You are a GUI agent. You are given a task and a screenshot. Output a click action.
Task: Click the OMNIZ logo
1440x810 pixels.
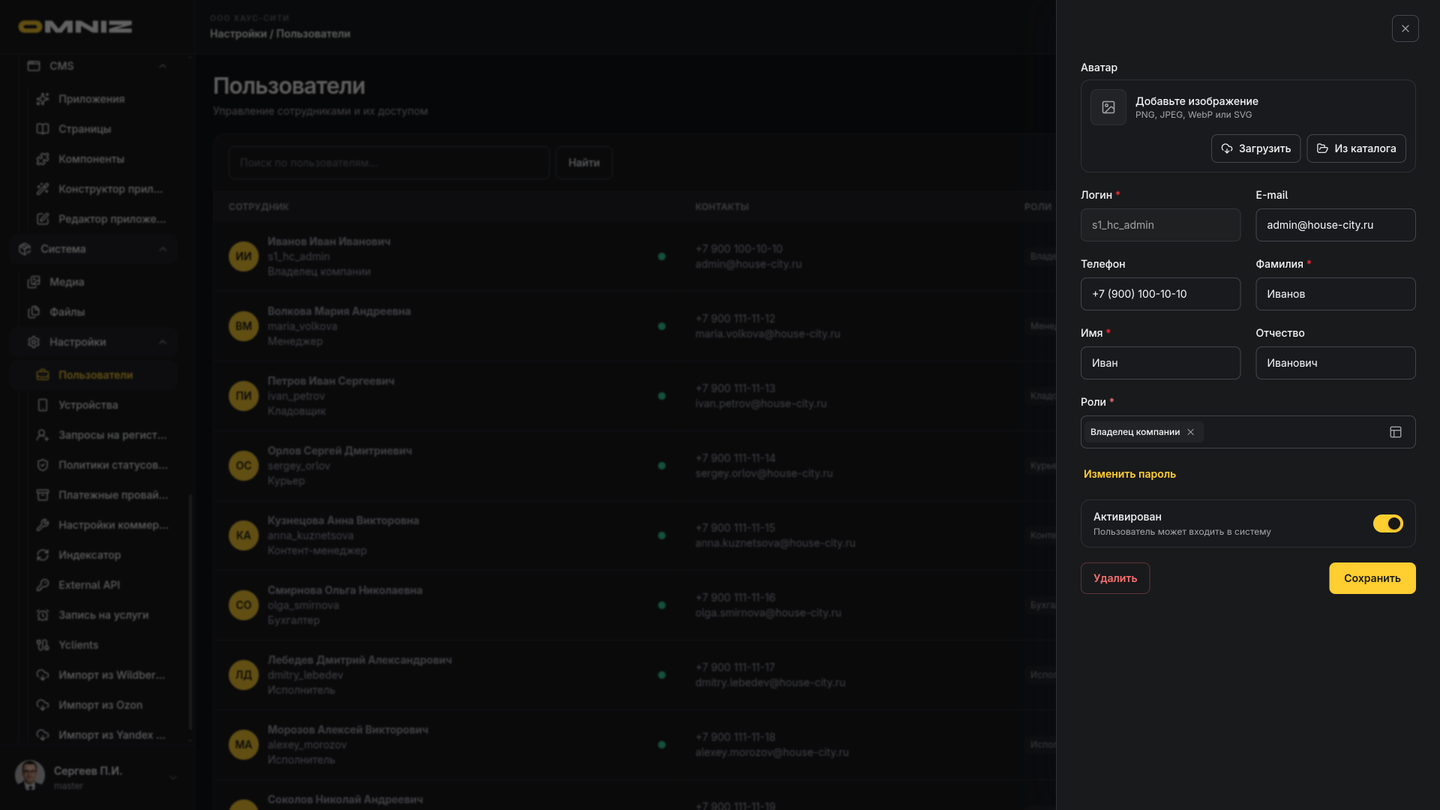[75, 27]
